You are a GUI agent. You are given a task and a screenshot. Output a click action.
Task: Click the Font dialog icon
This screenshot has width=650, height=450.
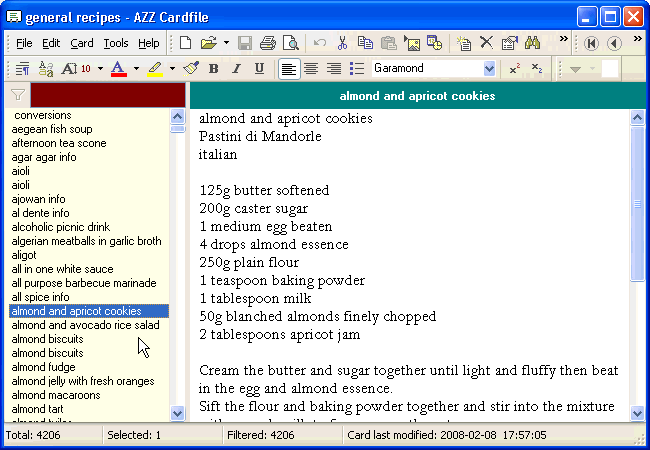[x=46, y=68]
